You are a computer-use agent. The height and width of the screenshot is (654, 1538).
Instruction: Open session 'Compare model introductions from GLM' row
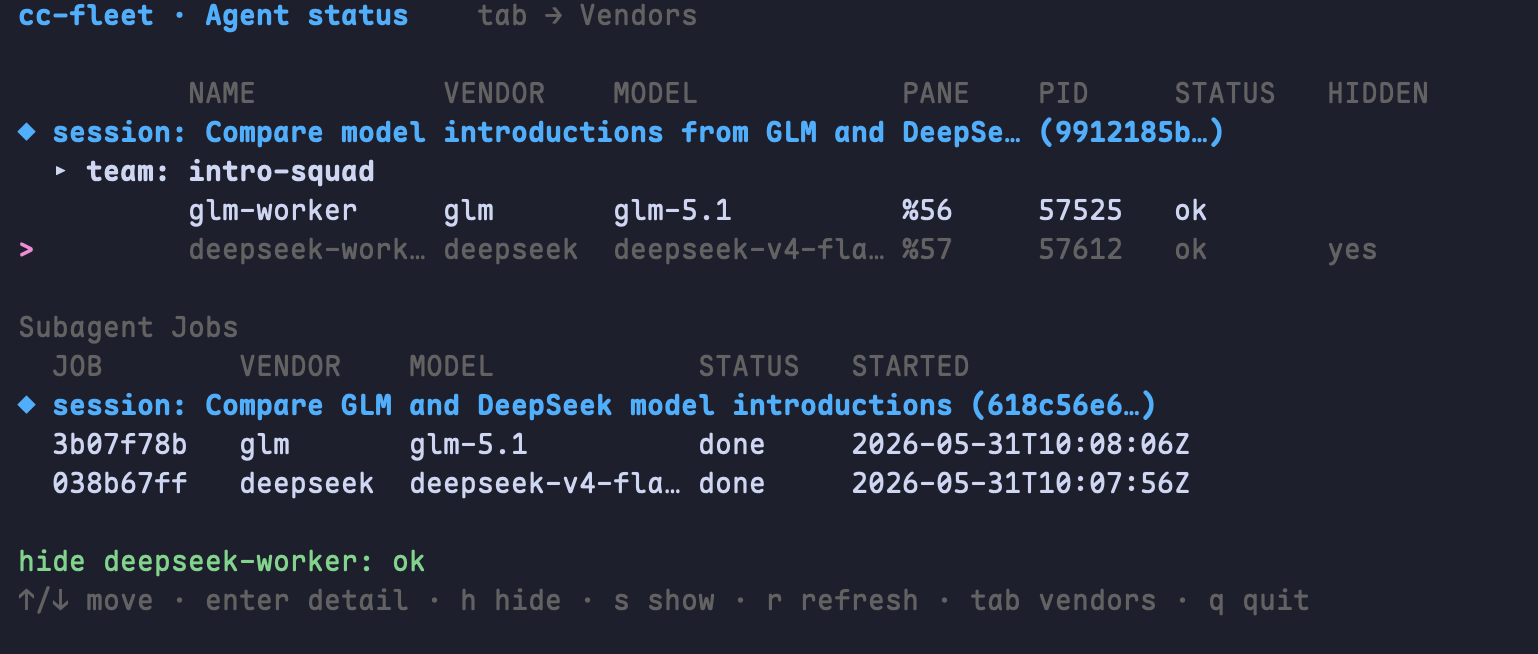click(x=621, y=132)
